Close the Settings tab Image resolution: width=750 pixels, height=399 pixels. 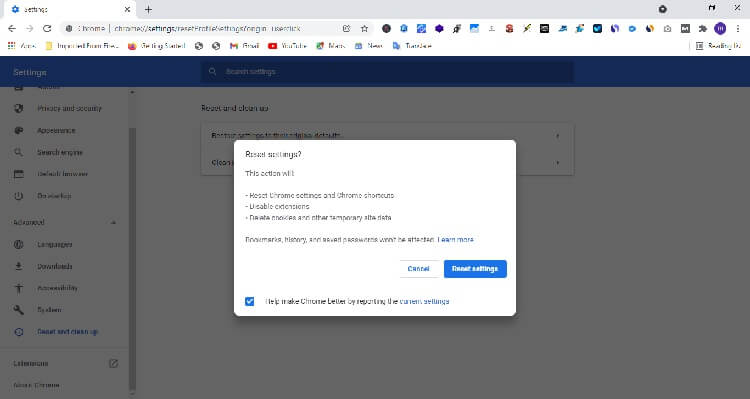[x=127, y=10]
